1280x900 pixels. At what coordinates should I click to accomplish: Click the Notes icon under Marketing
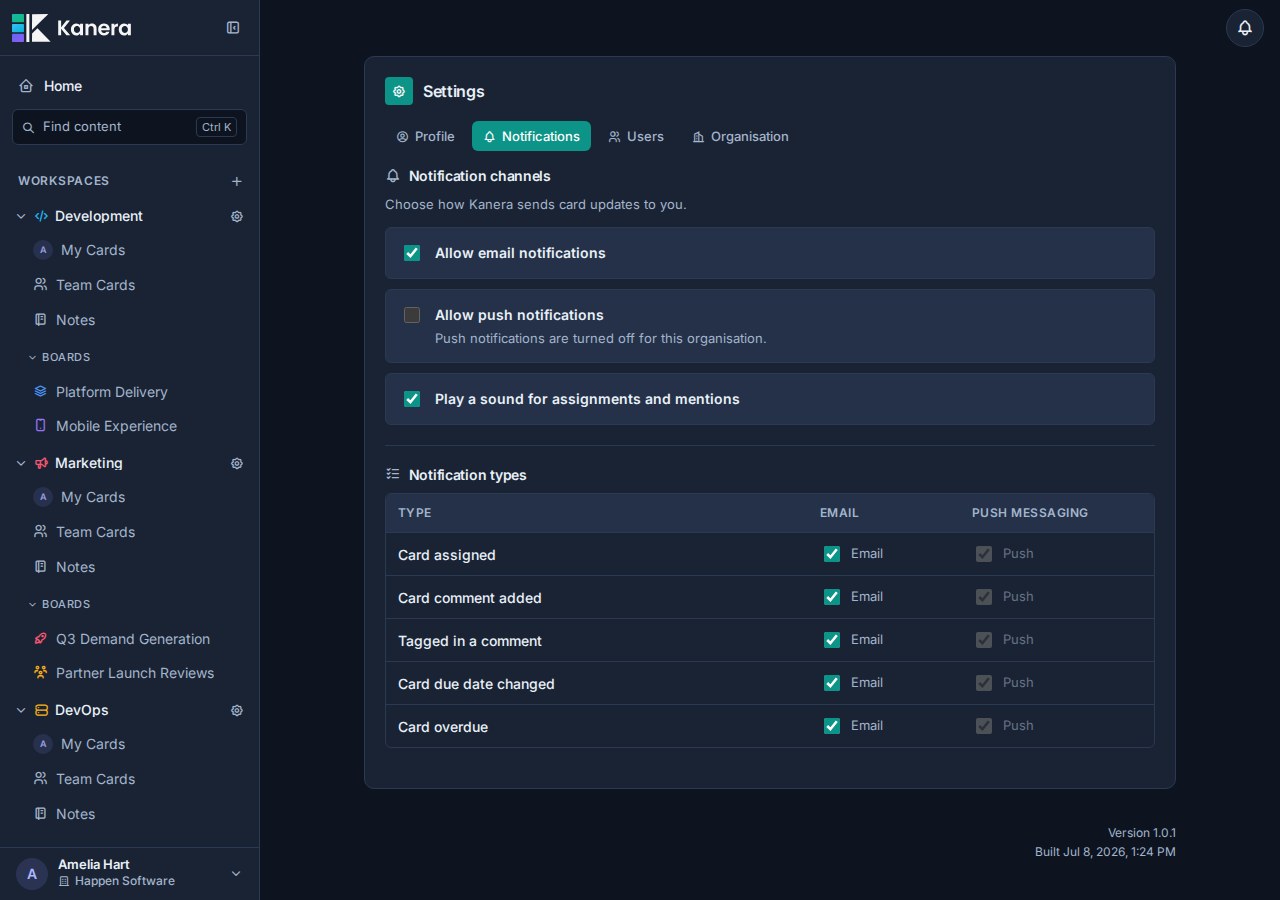point(40,567)
